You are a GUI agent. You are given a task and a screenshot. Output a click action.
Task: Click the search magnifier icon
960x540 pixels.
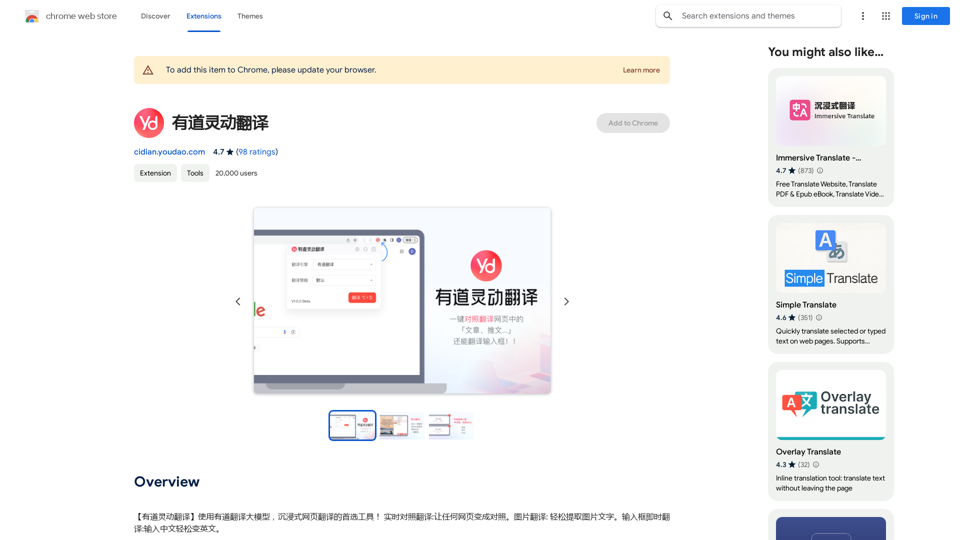pos(668,16)
